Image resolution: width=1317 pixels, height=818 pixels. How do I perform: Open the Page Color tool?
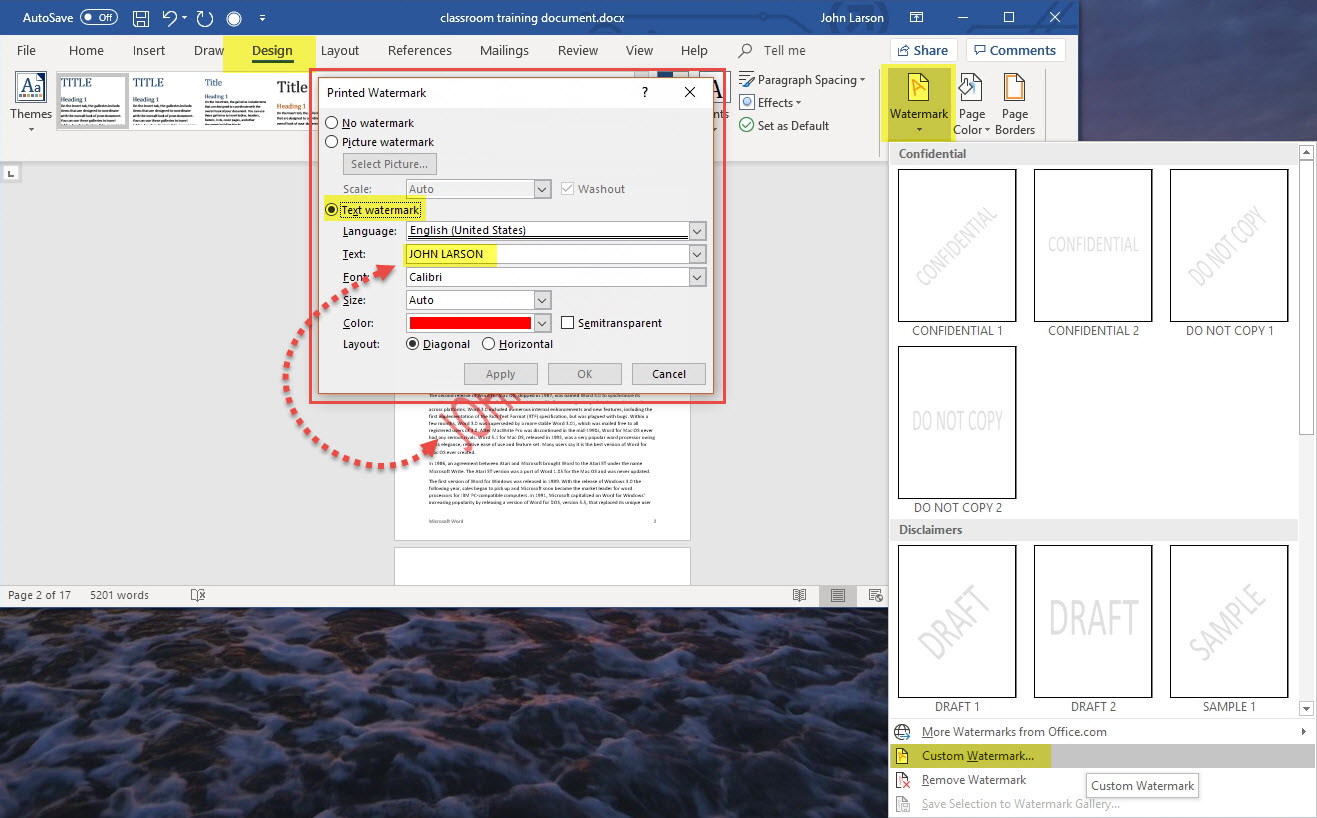[x=971, y=90]
